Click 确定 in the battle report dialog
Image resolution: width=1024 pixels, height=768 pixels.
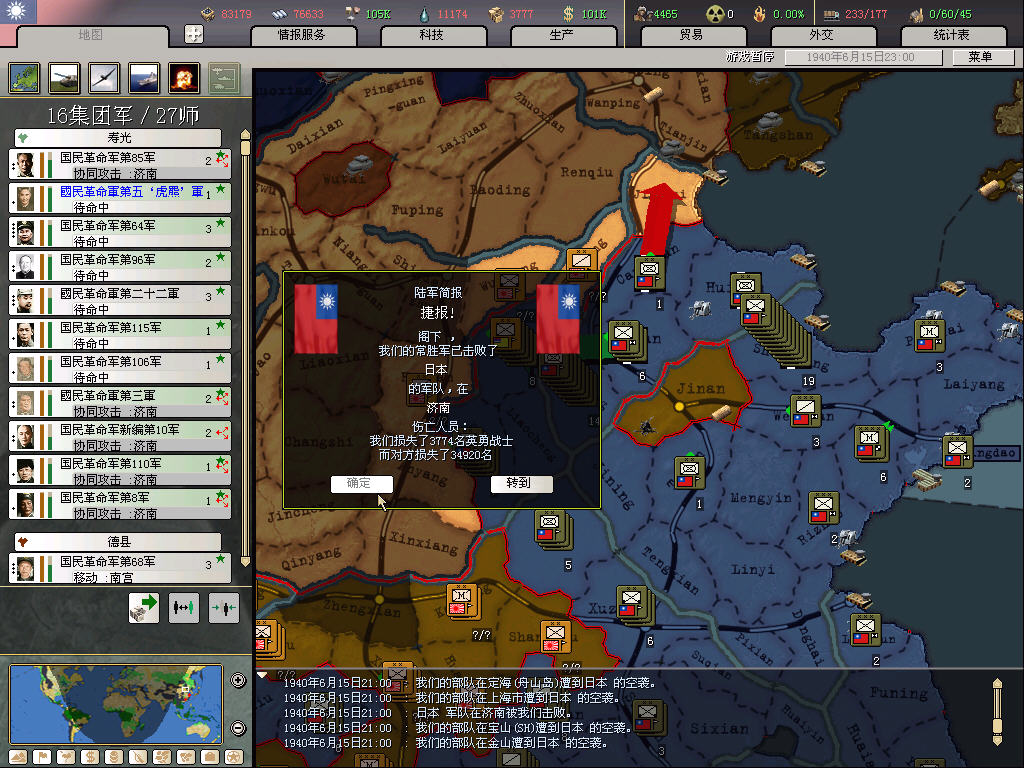click(x=360, y=483)
